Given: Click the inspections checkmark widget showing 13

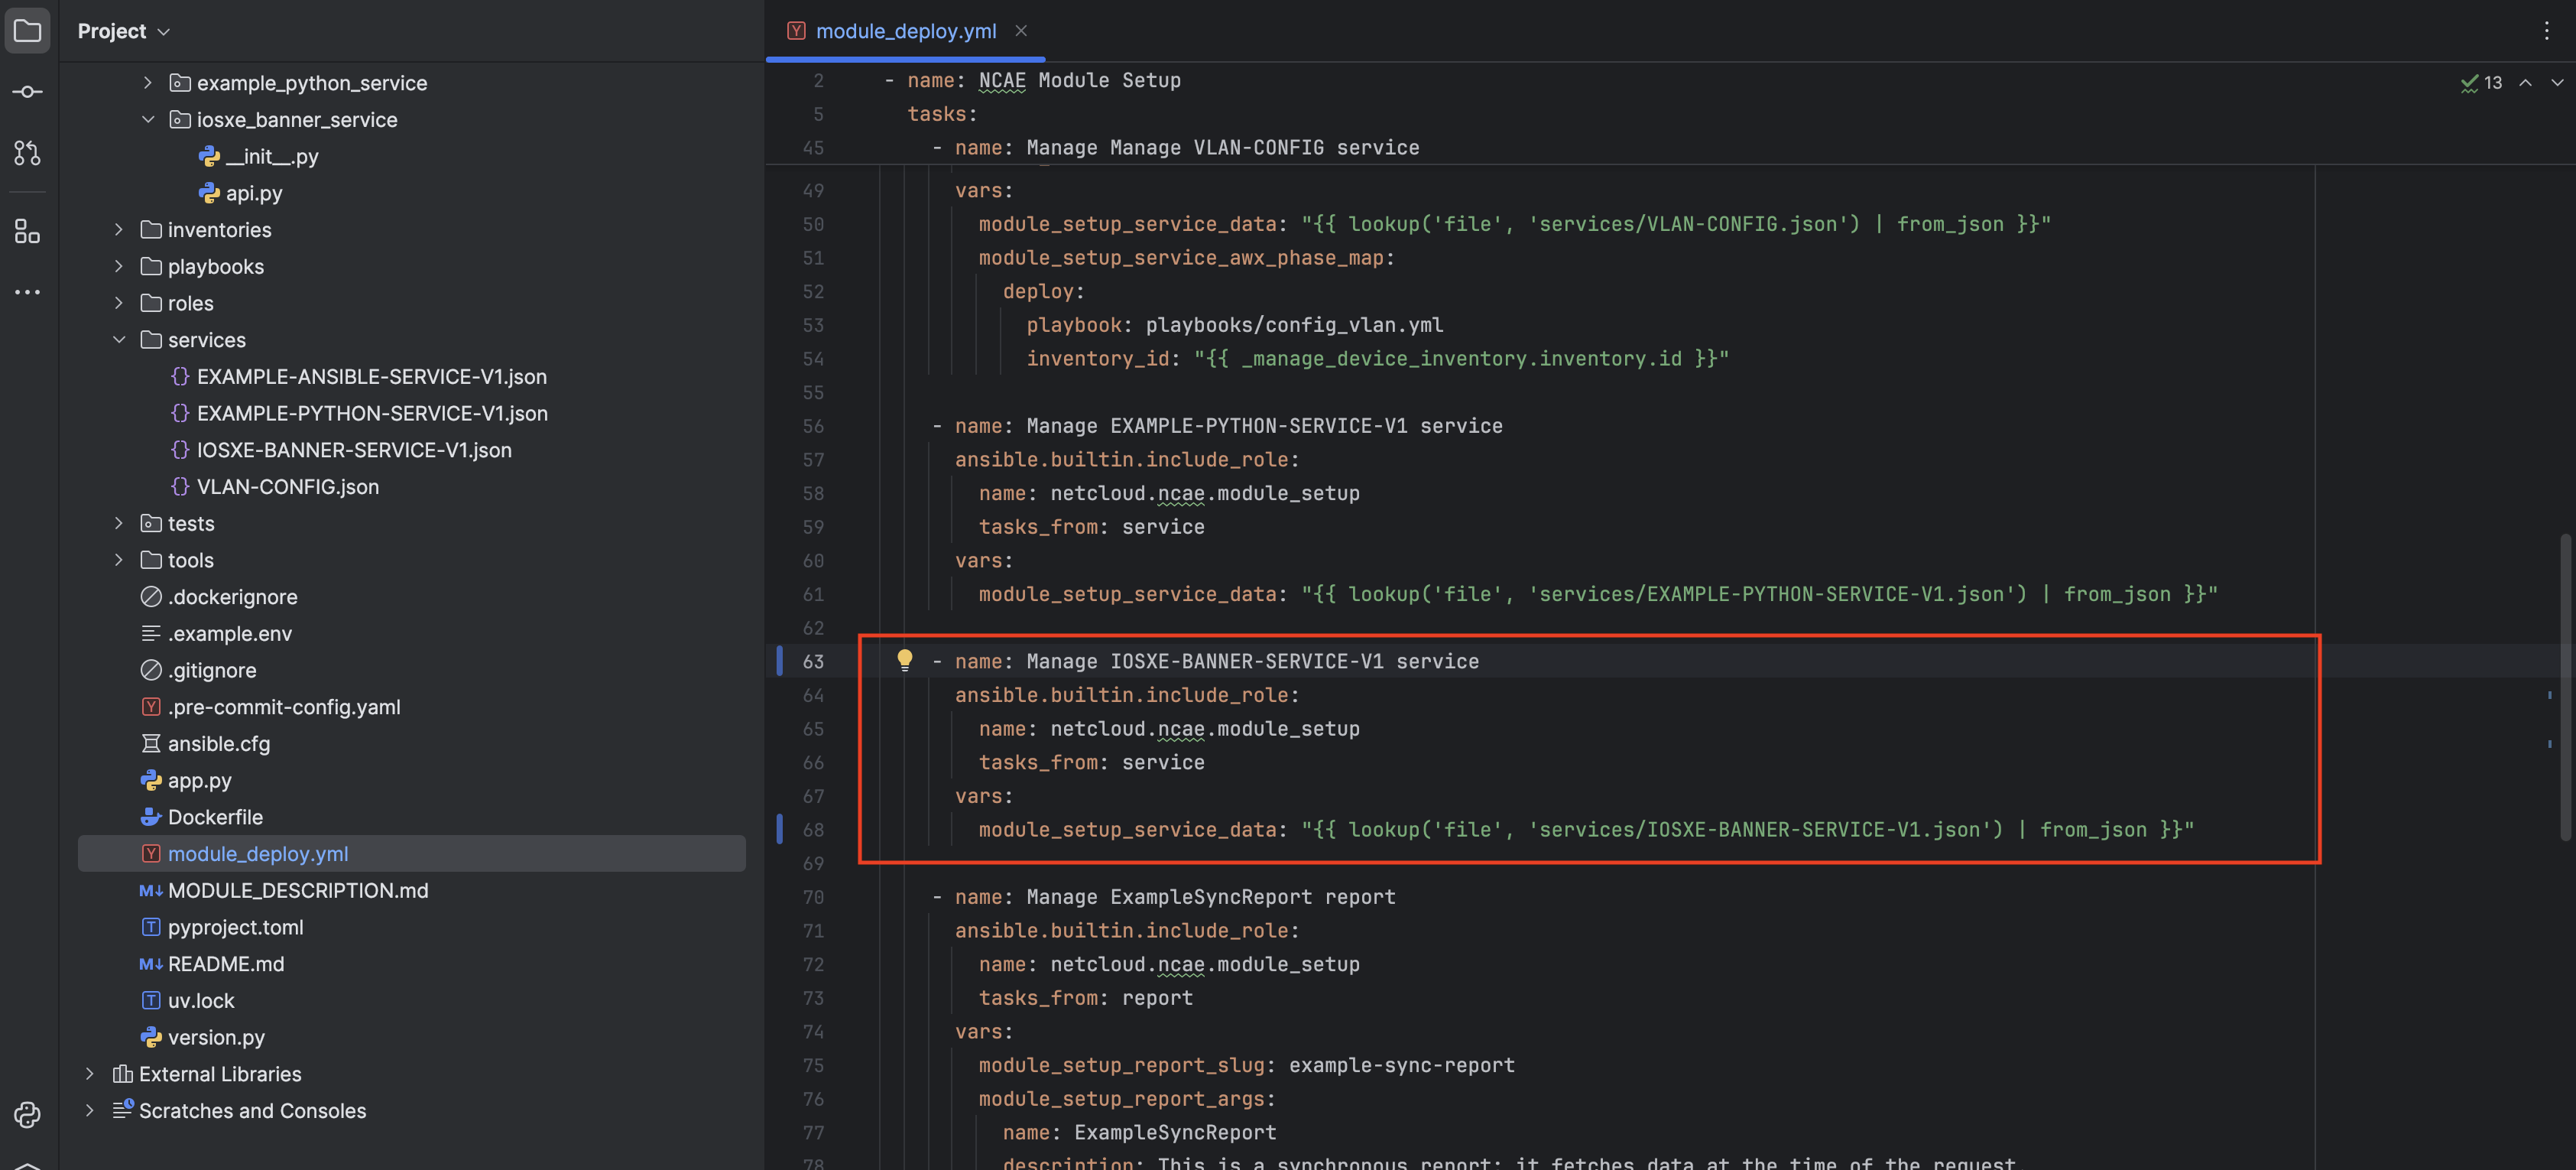Looking at the screenshot, I should click(2481, 83).
